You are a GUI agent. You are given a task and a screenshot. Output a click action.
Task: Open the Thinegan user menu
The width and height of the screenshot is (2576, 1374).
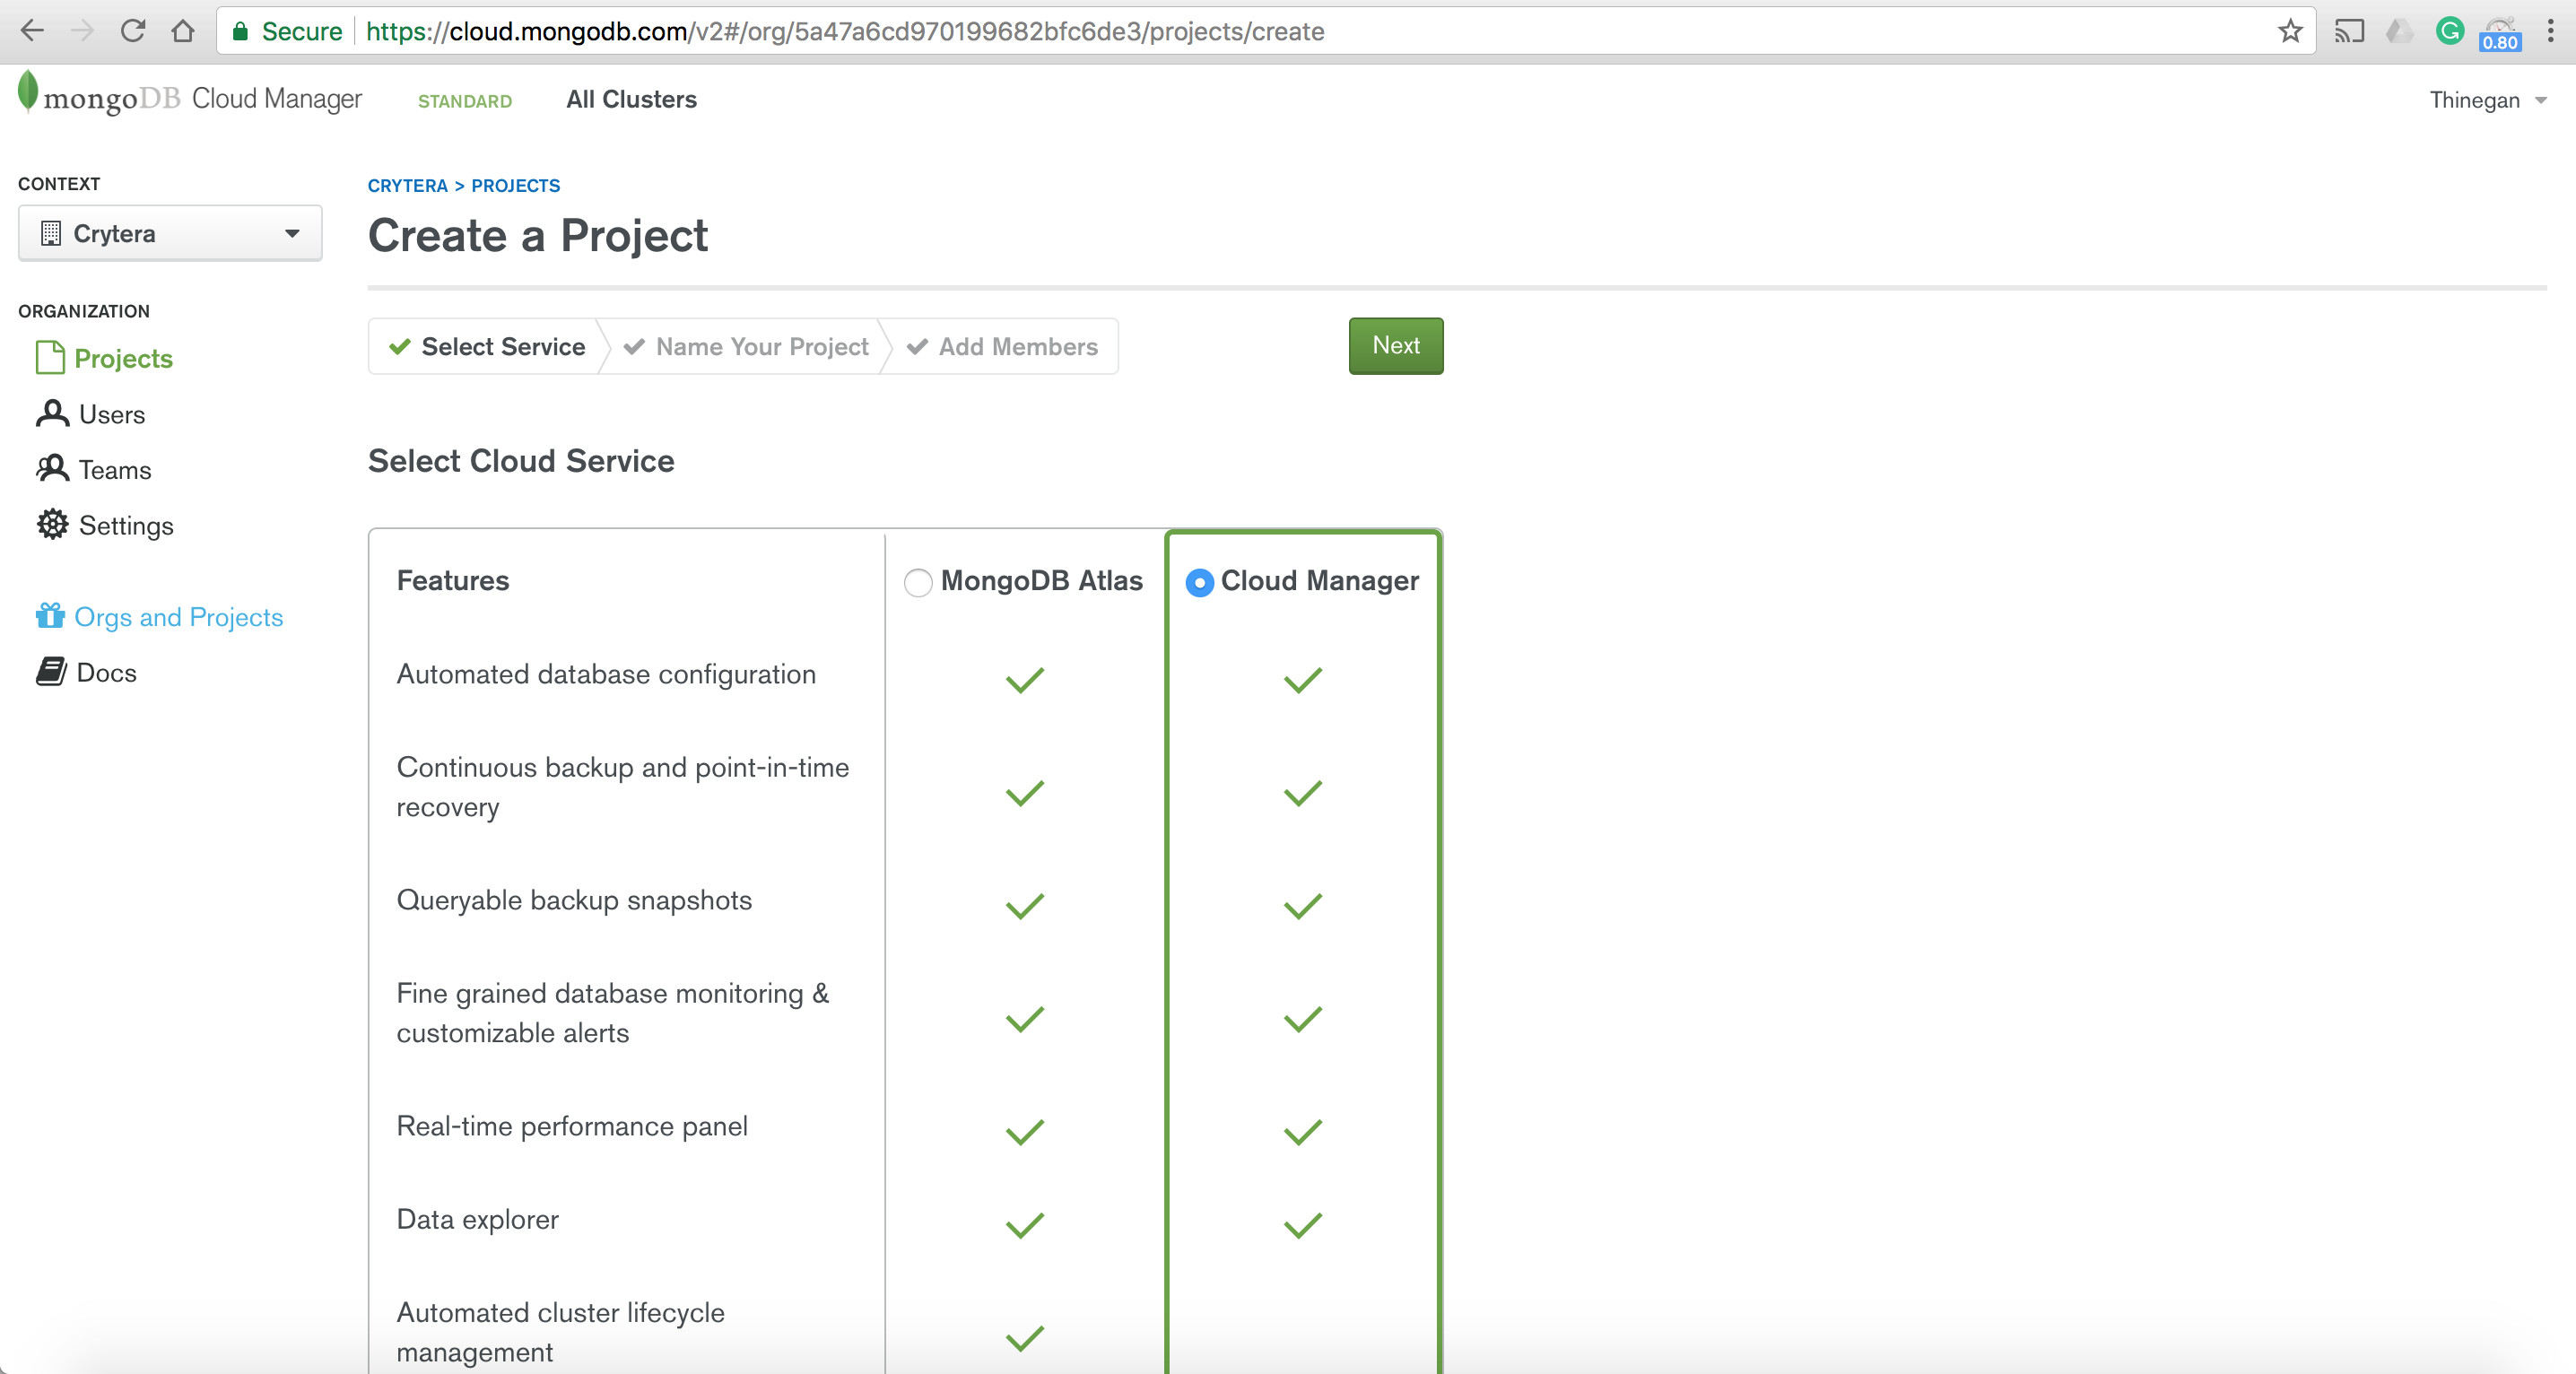click(x=2486, y=100)
